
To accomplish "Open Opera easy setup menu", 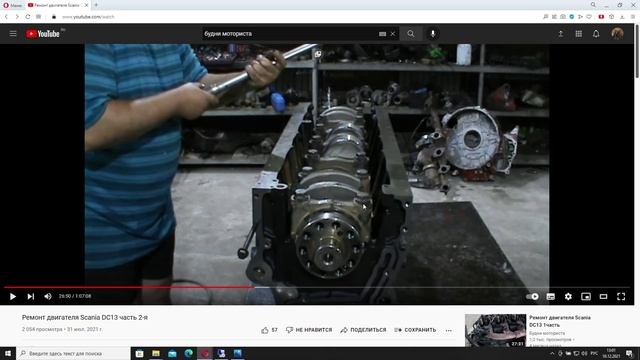I will point(633,17).
